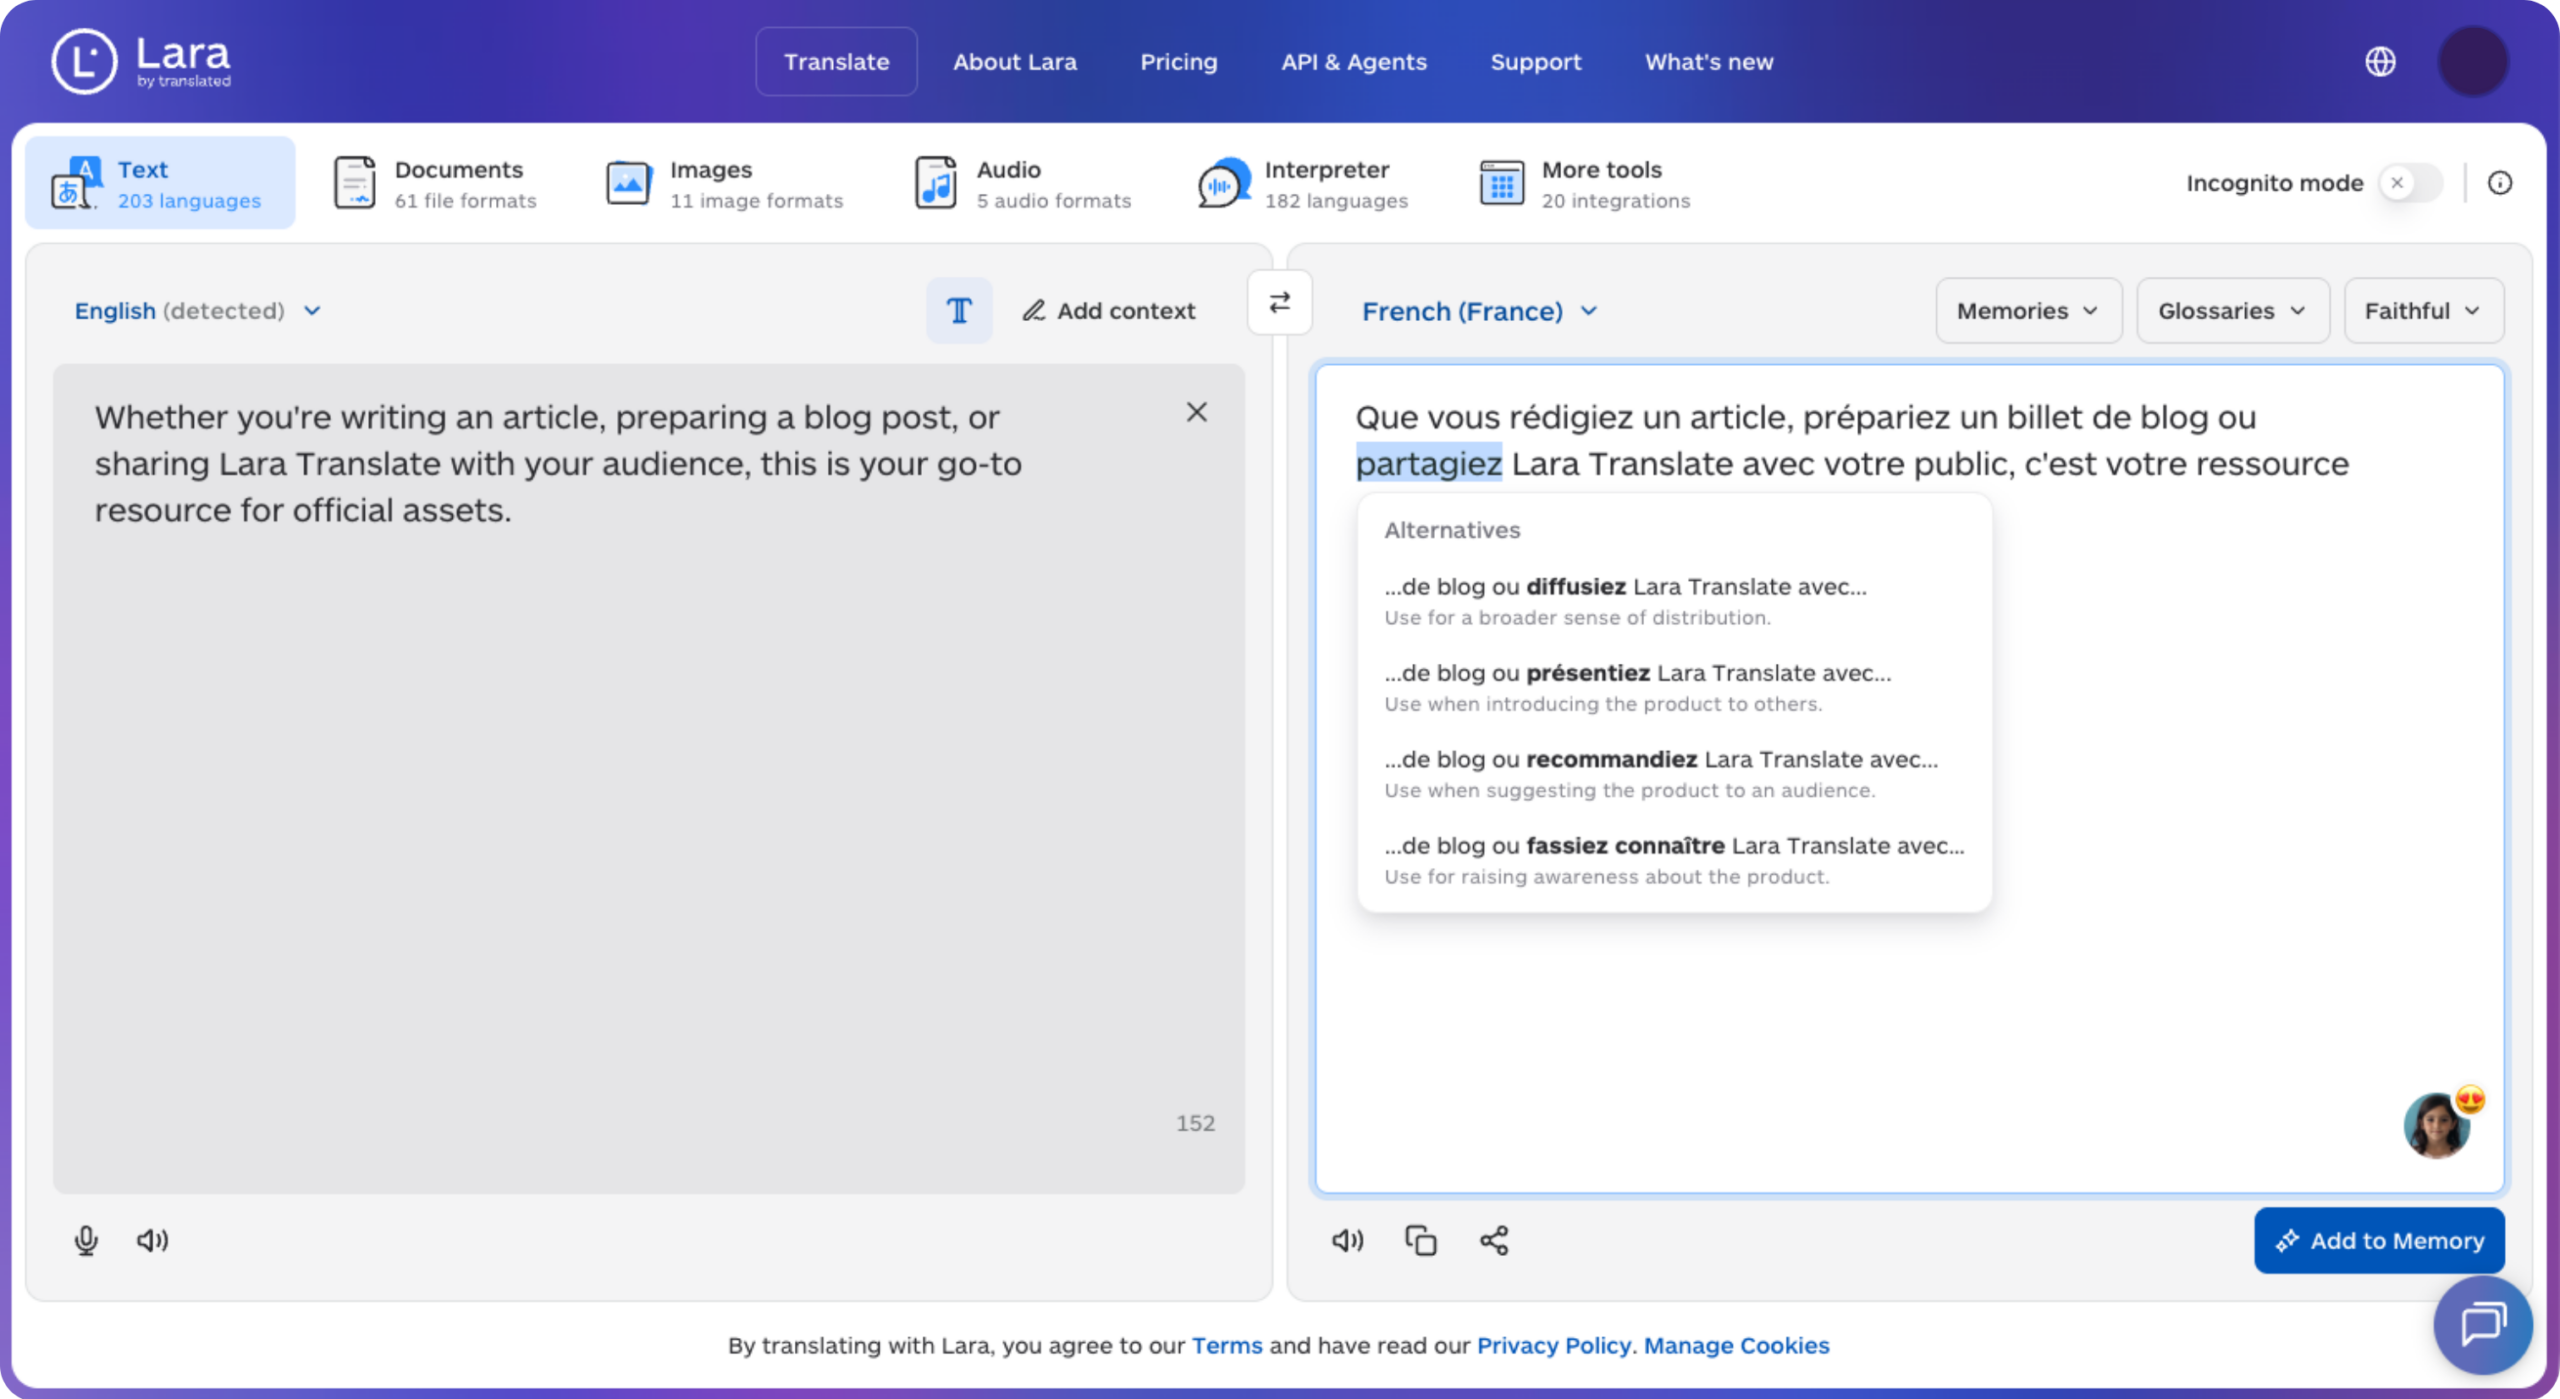
Task: Swap source and target languages
Action: (x=1280, y=302)
